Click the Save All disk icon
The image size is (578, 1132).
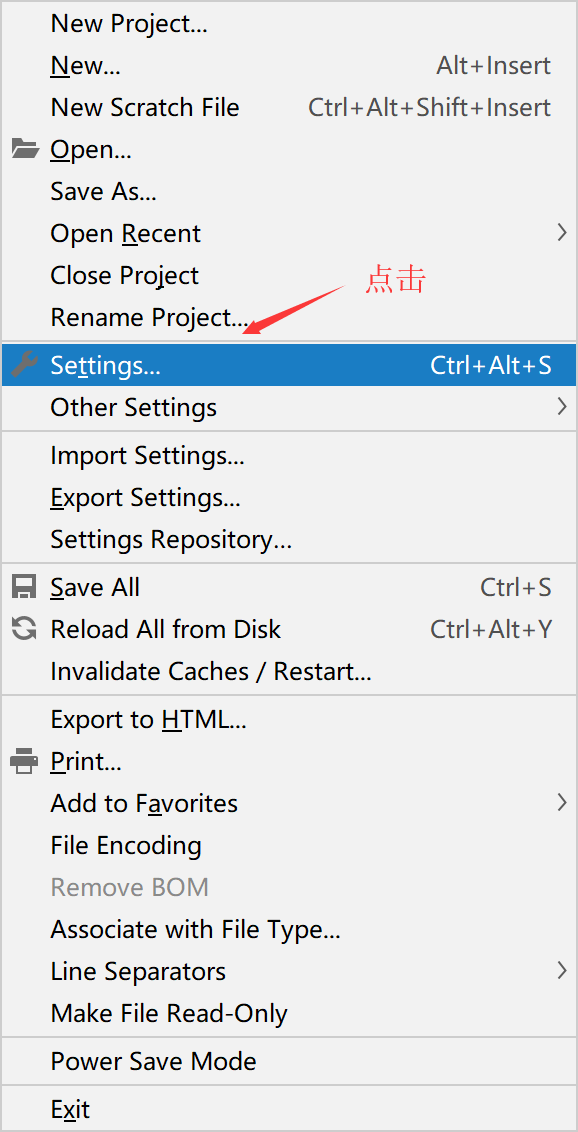pyautogui.click(x=24, y=586)
